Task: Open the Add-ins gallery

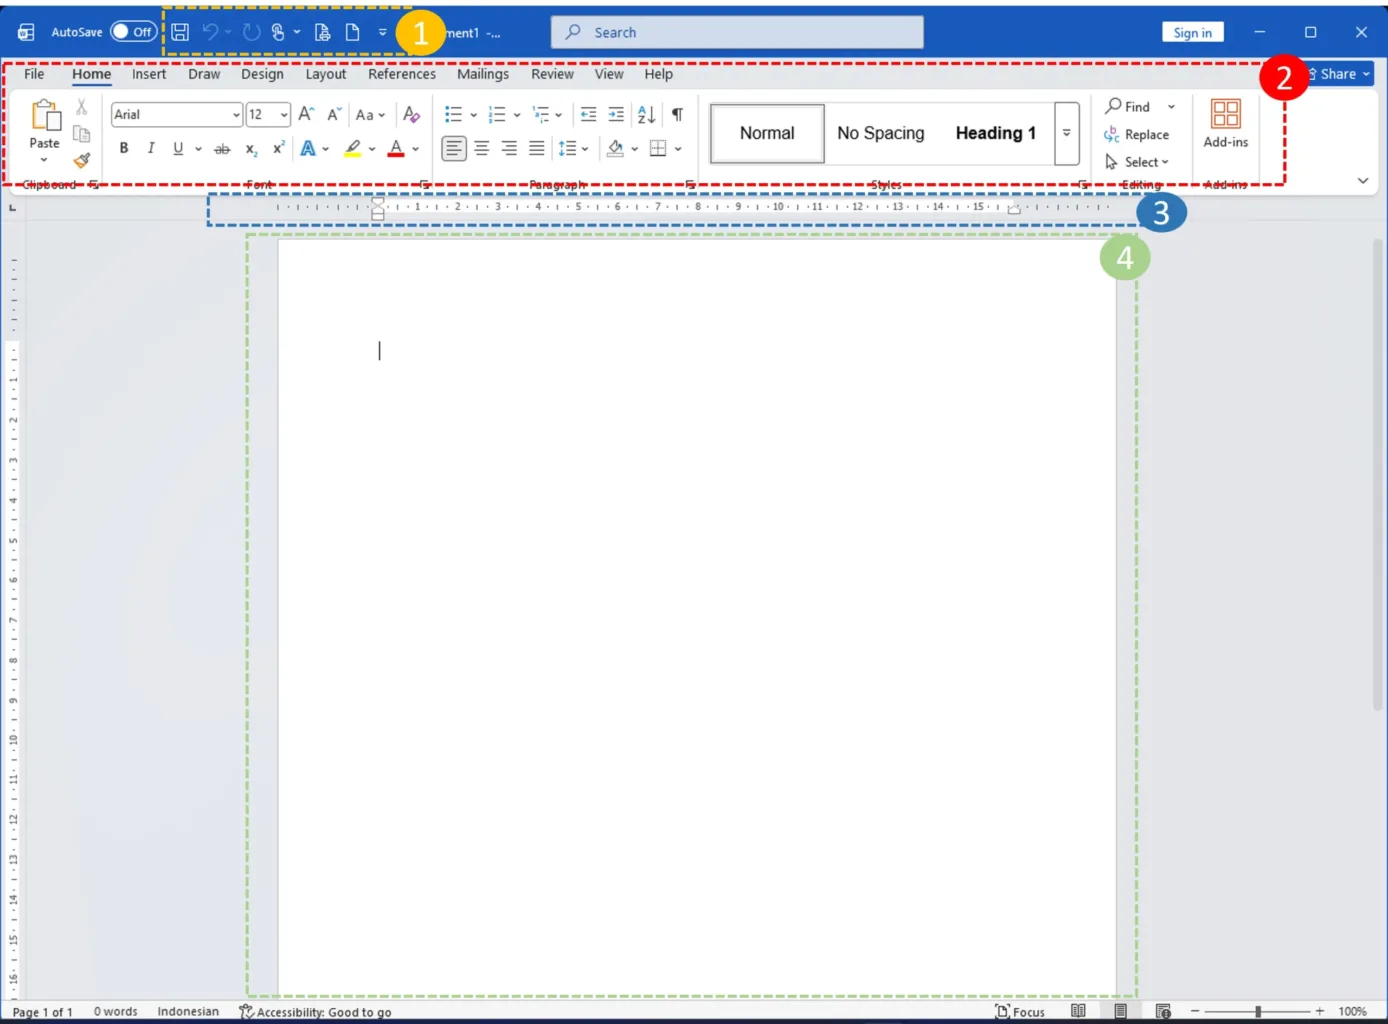Action: click(x=1225, y=124)
